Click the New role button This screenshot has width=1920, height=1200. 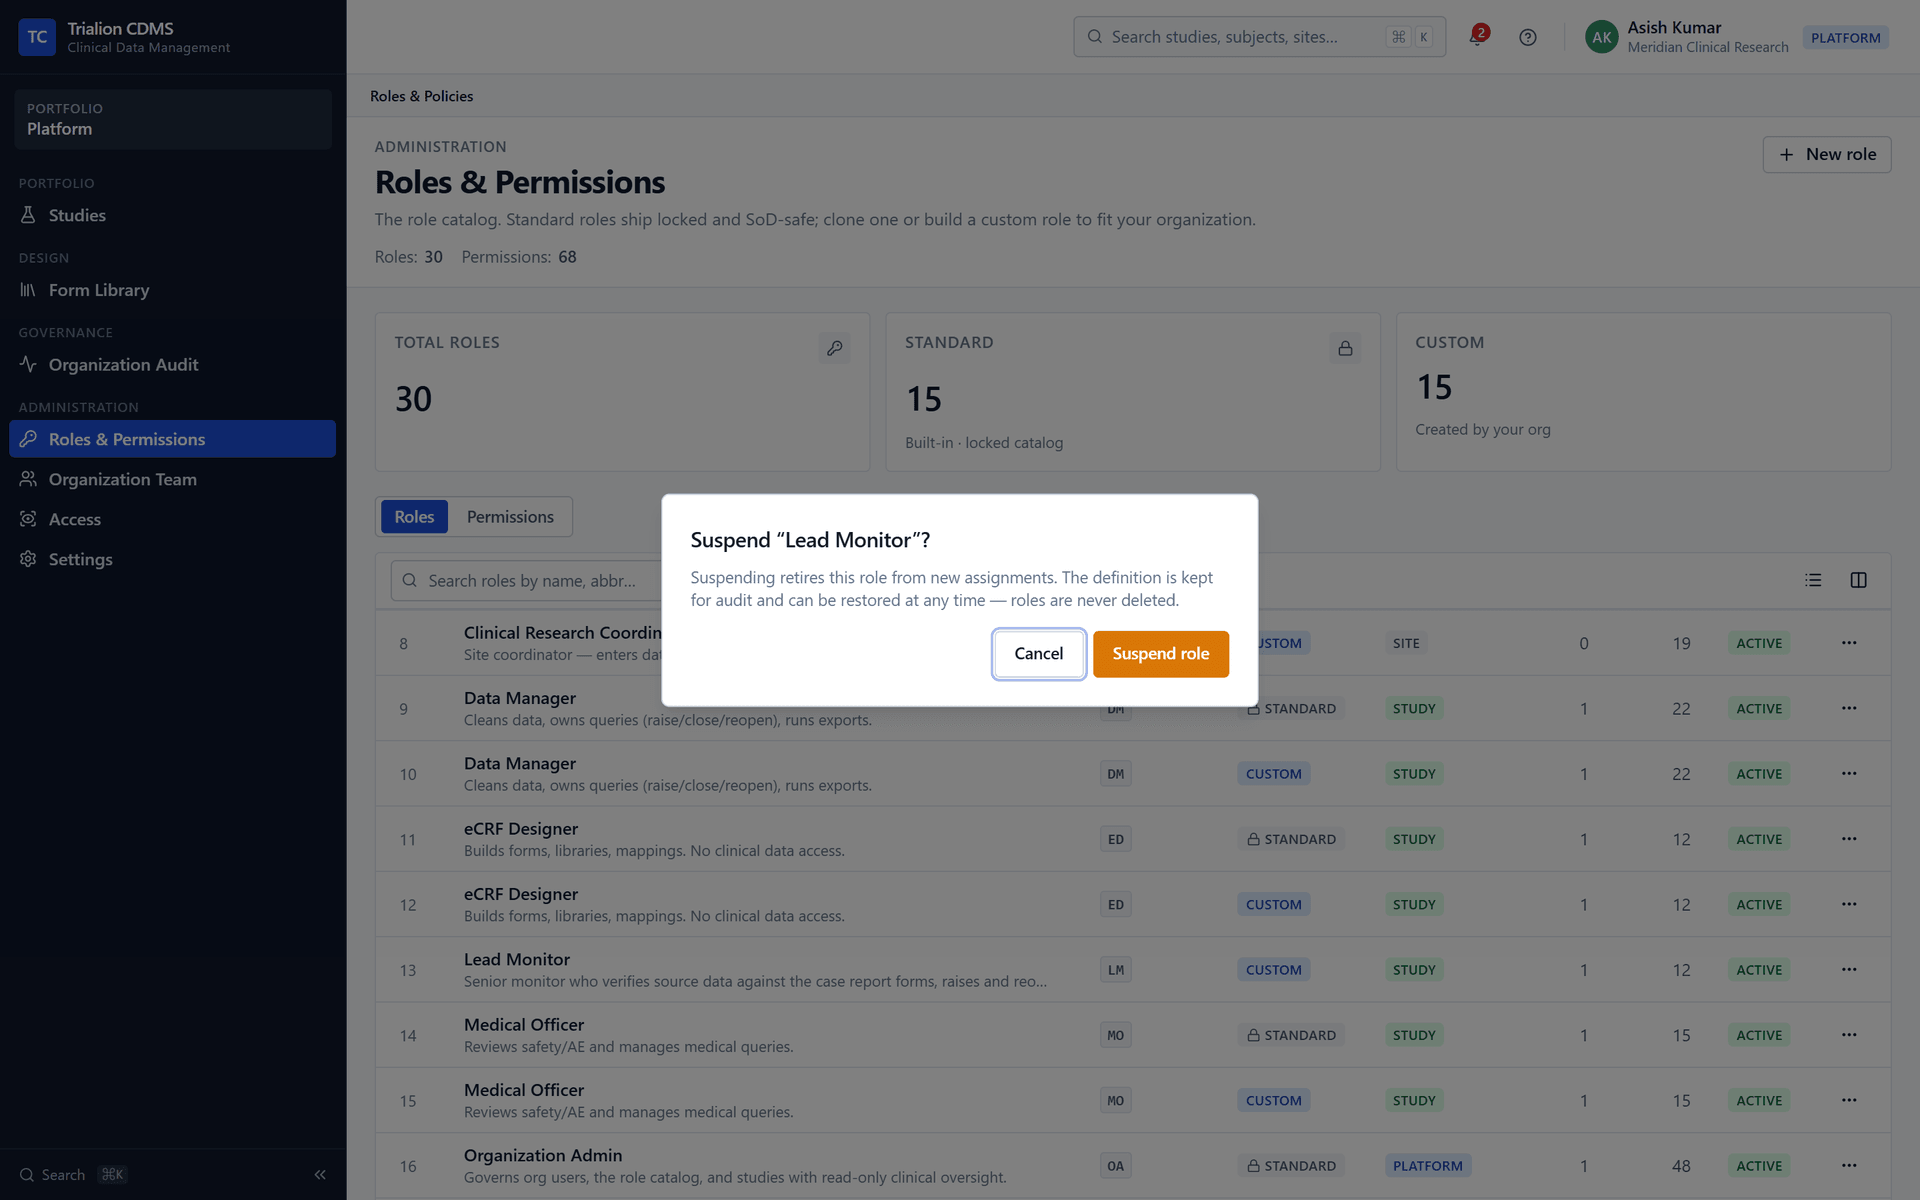tap(1826, 154)
